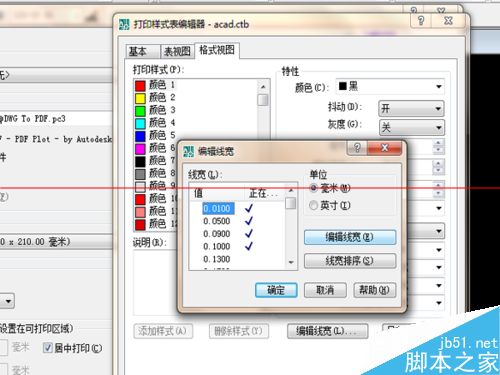
Task: Choose 毫米 (M) unit radio button
Action: [313, 188]
